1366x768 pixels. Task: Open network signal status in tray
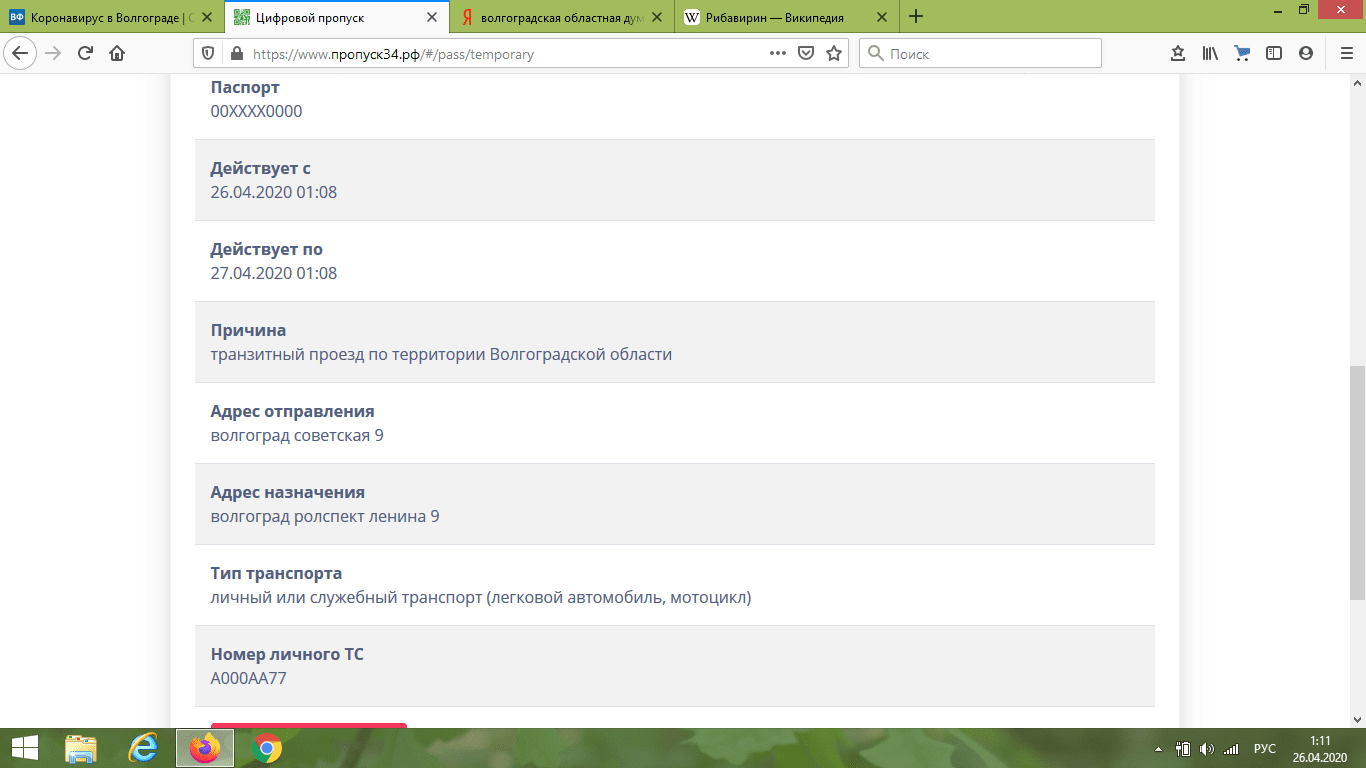tap(1231, 749)
